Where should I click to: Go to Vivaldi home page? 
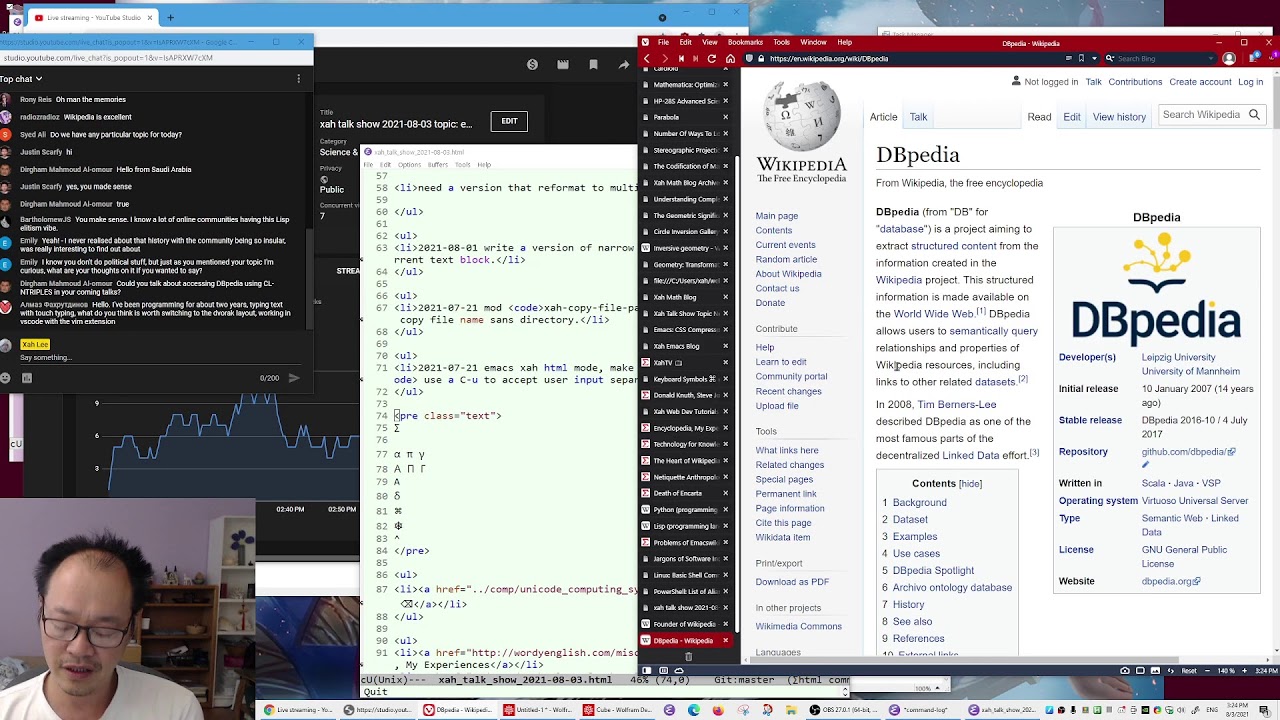730,58
